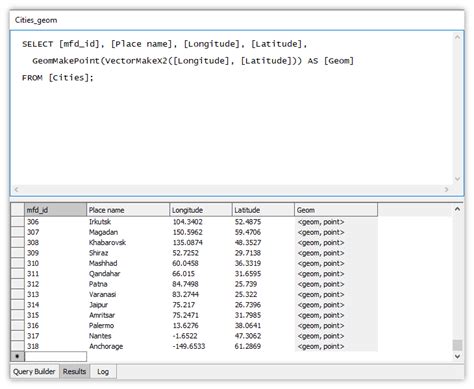Click the new record asterisk row handle
Viewport: 474px width, 389px height.
point(17,356)
